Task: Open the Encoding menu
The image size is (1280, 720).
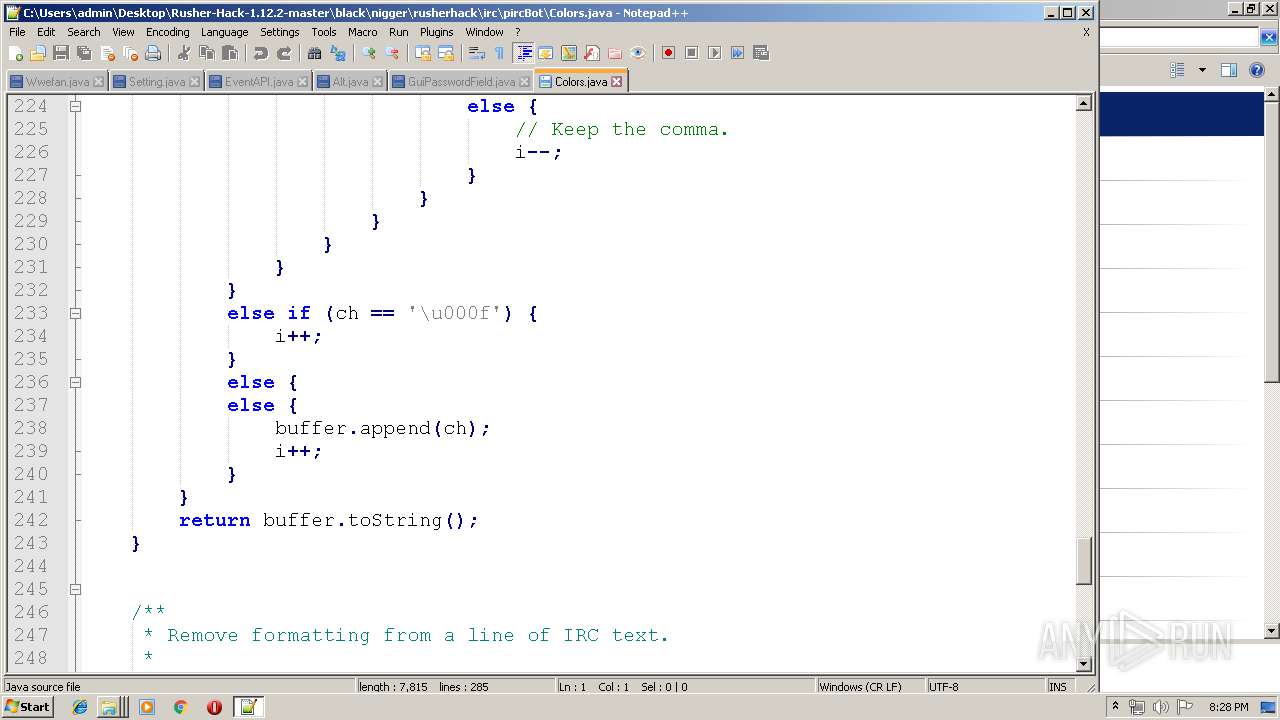Action: [x=167, y=32]
